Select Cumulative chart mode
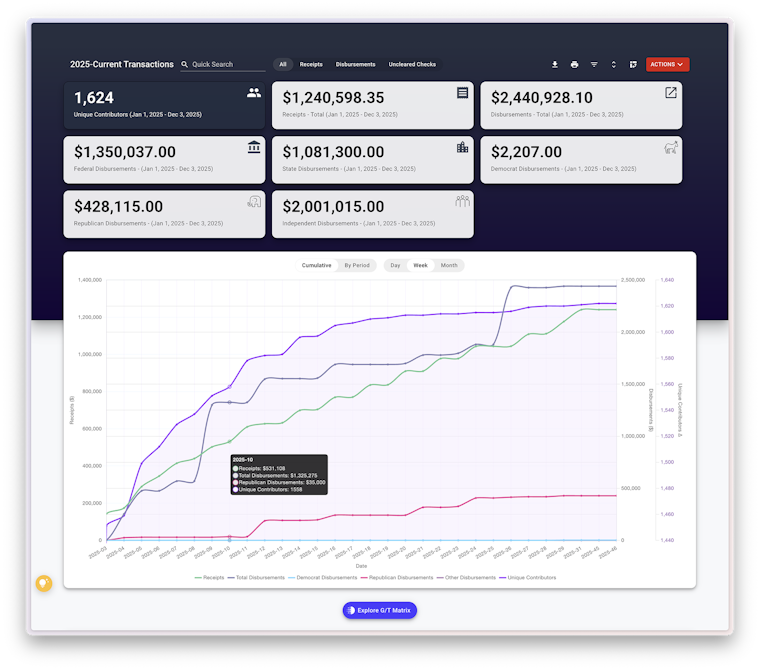The height and width of the screenshot is (670, 760). click(x=317, y=265)
